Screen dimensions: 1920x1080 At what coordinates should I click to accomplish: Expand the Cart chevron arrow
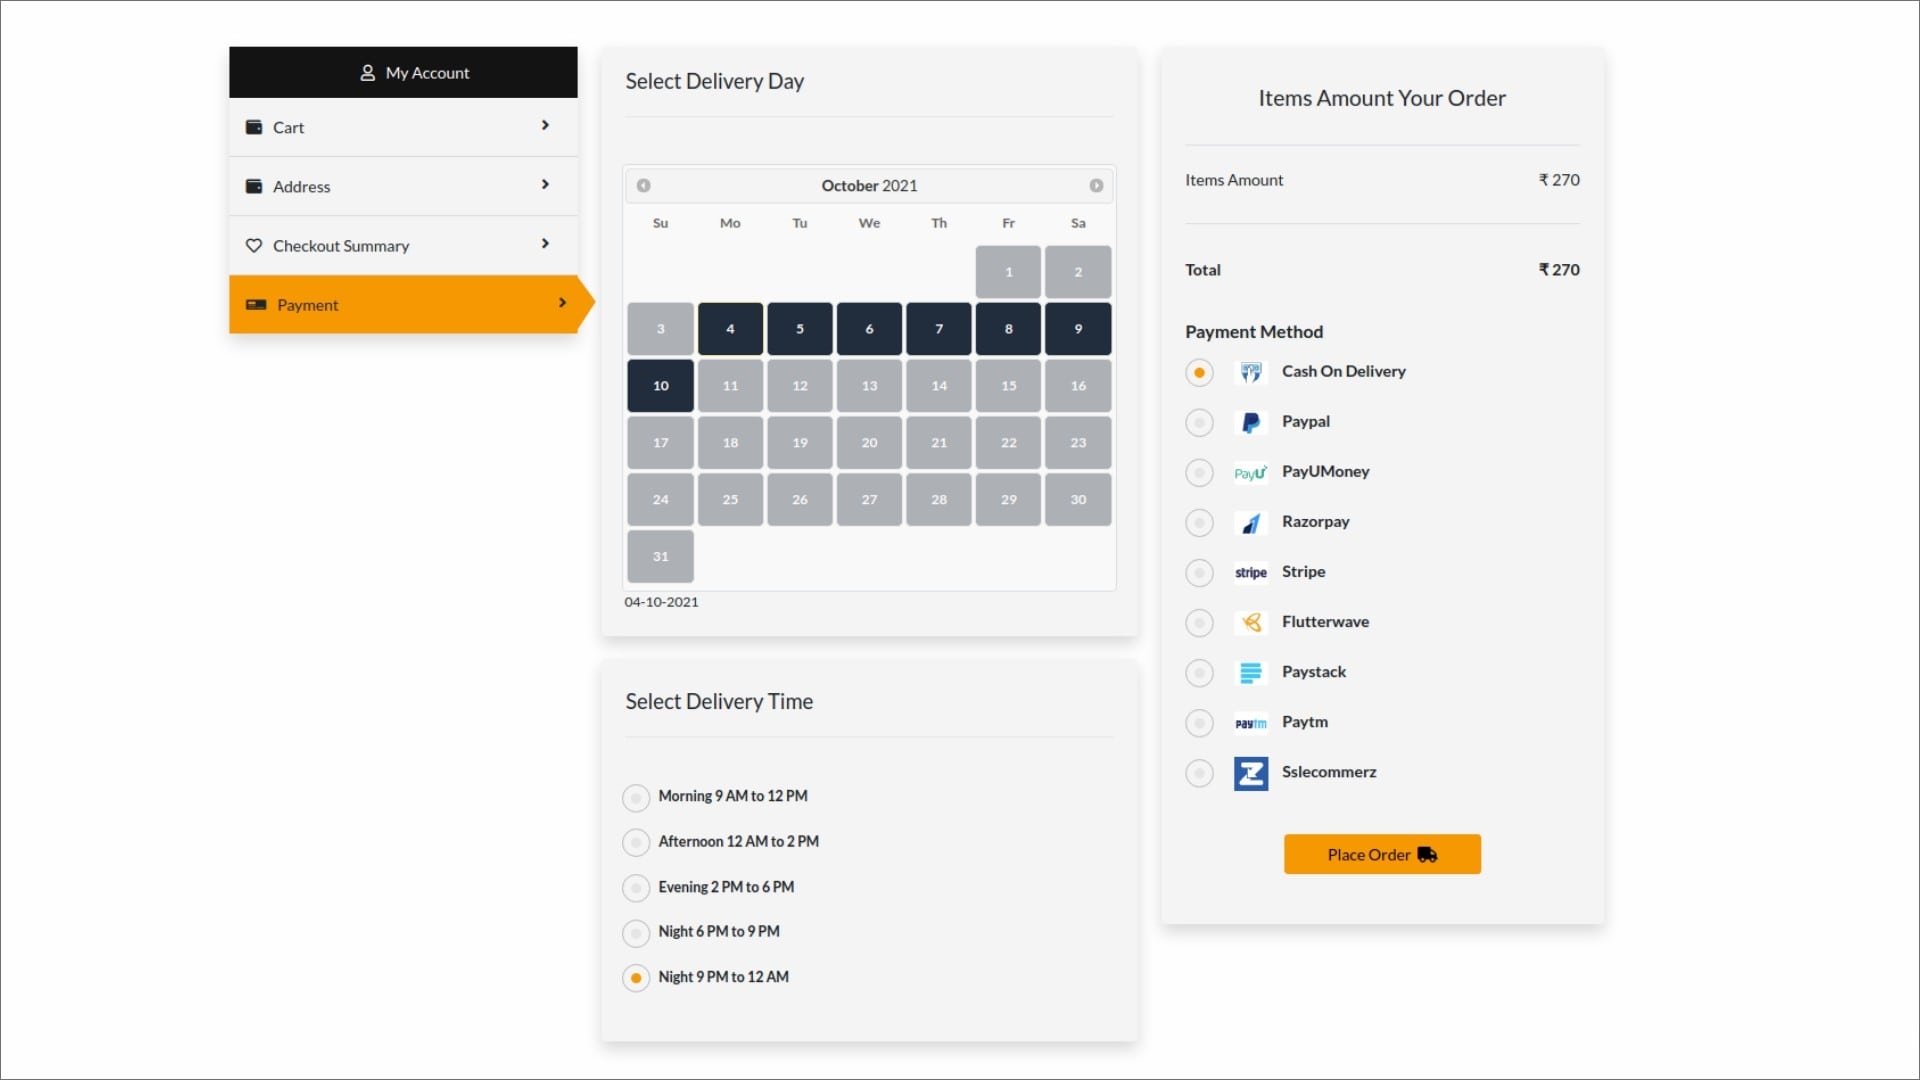545,125
